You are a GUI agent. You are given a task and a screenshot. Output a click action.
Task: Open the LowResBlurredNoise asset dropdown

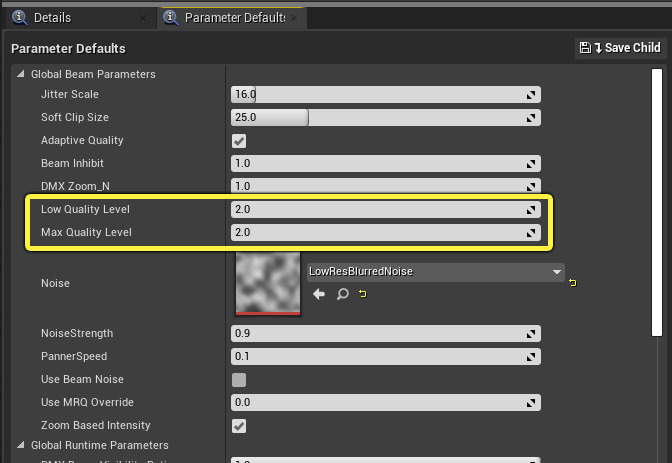click(556, 271)
